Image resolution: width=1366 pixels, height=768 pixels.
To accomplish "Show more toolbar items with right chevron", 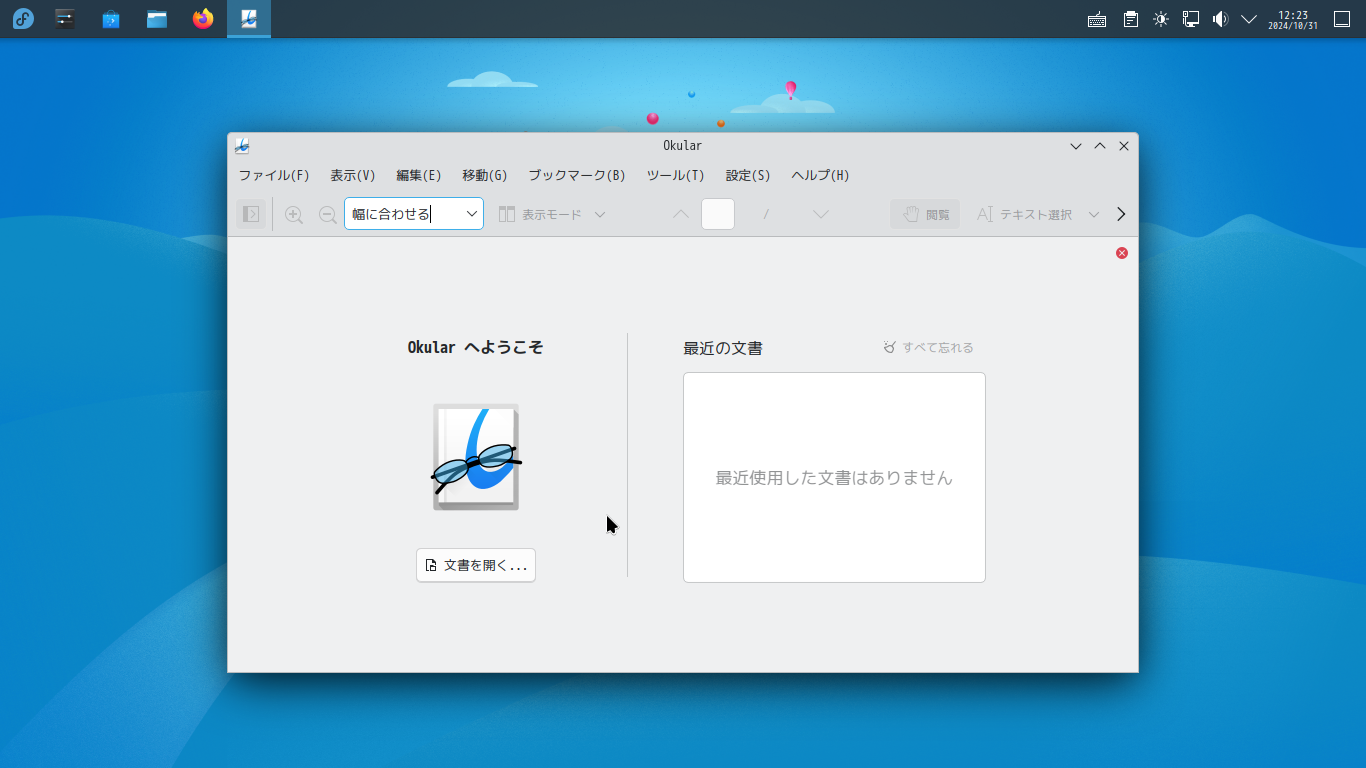I will click(1121, 214).
